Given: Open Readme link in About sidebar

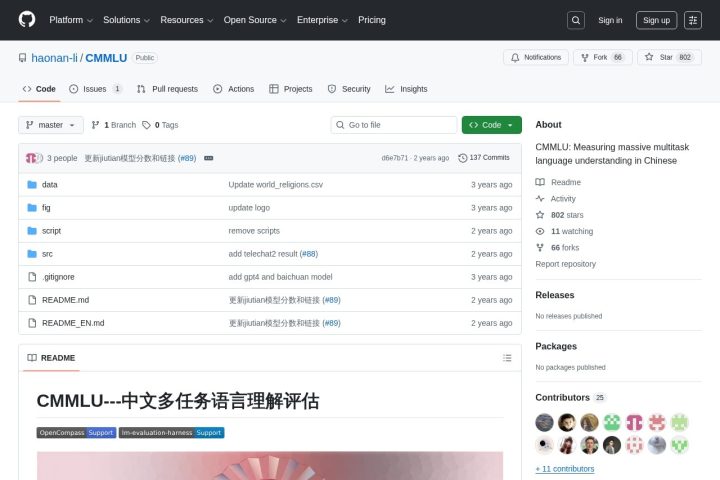Looking at the screenshot, I should (x=558, y=182).
